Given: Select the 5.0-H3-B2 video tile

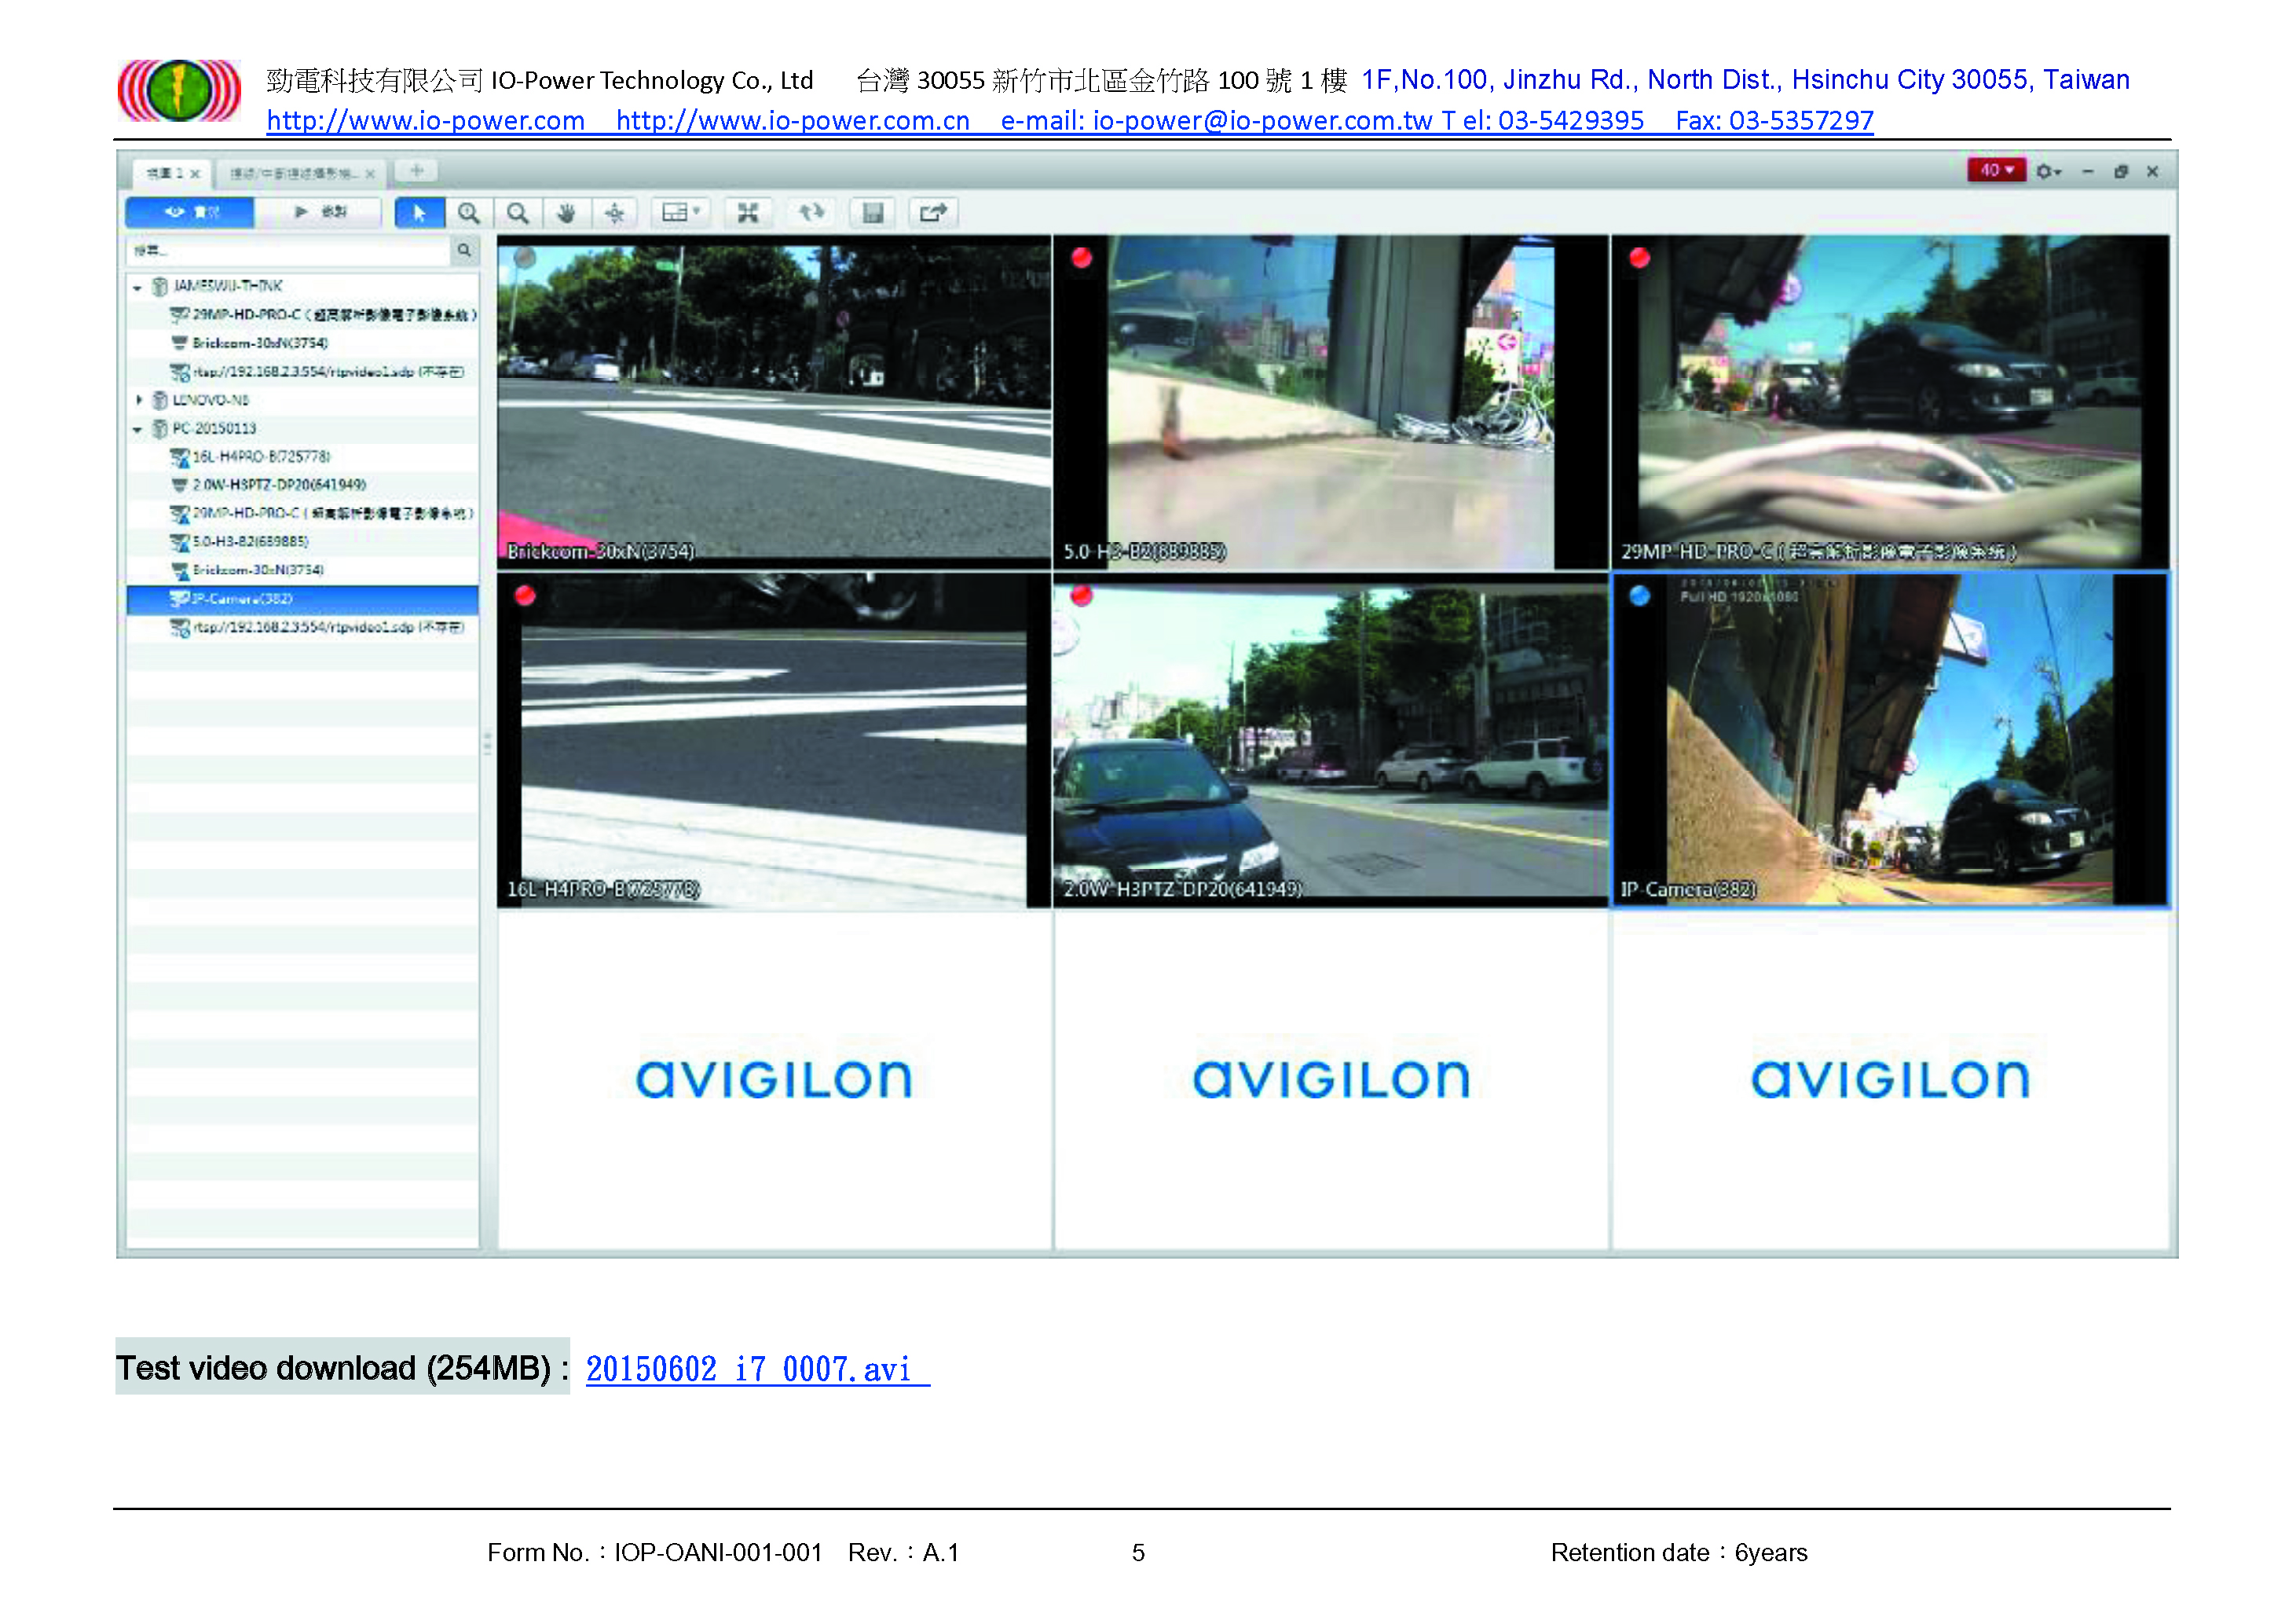Looking at the screenshot, I should click(1331, 402).
